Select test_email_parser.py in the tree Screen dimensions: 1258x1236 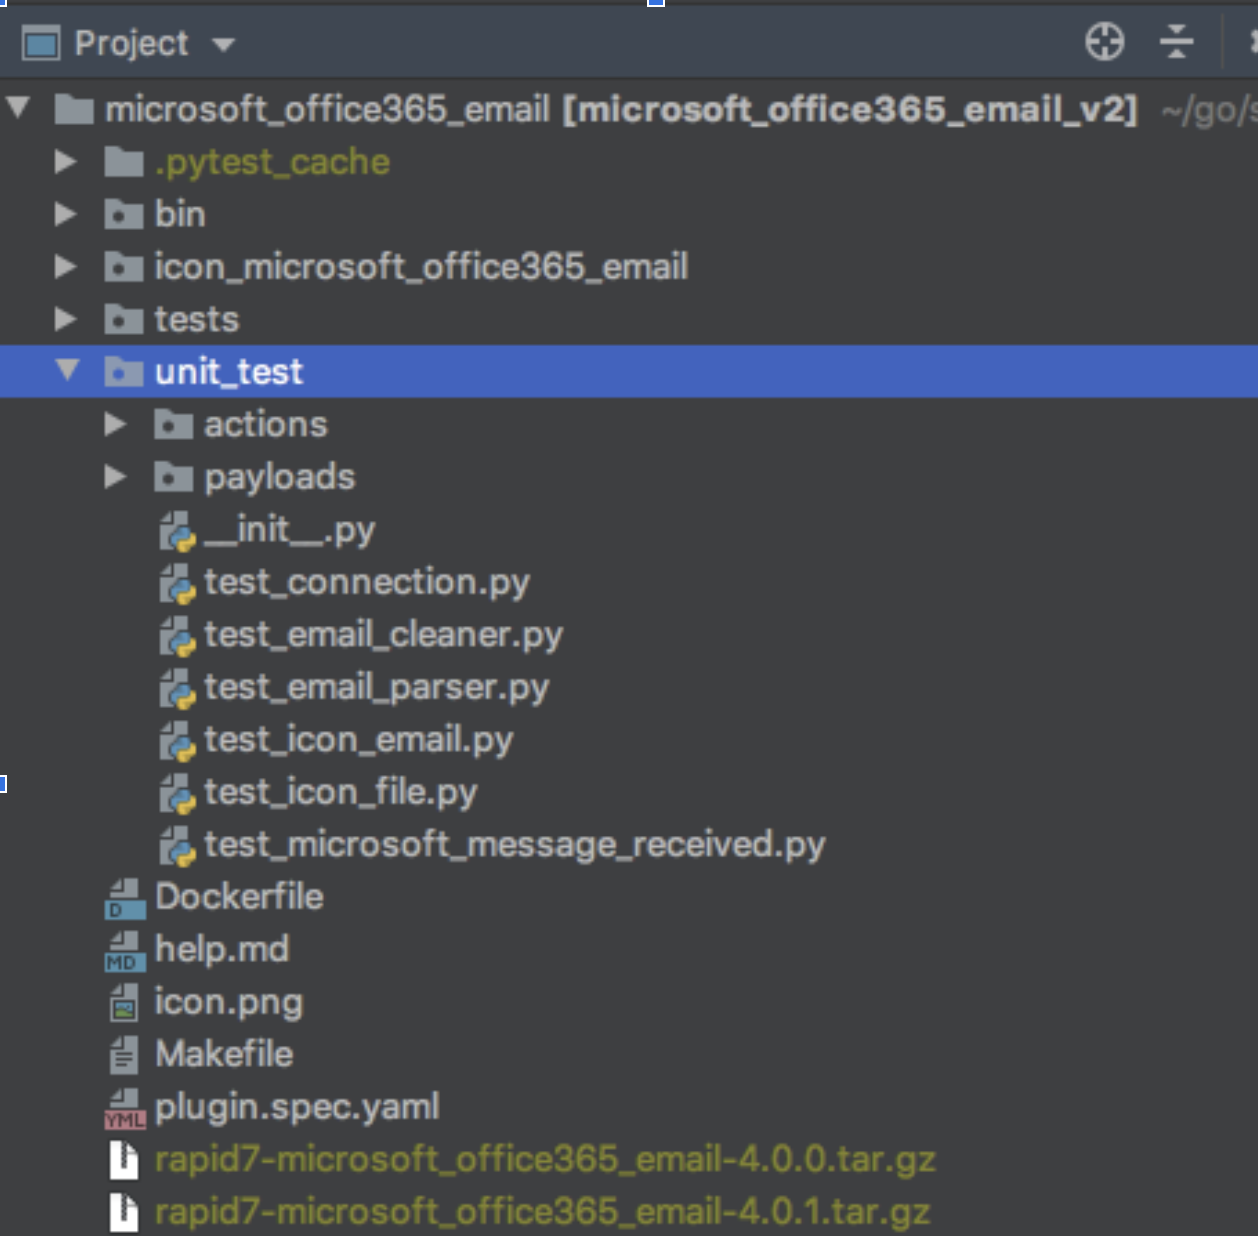tap(376, 688)
